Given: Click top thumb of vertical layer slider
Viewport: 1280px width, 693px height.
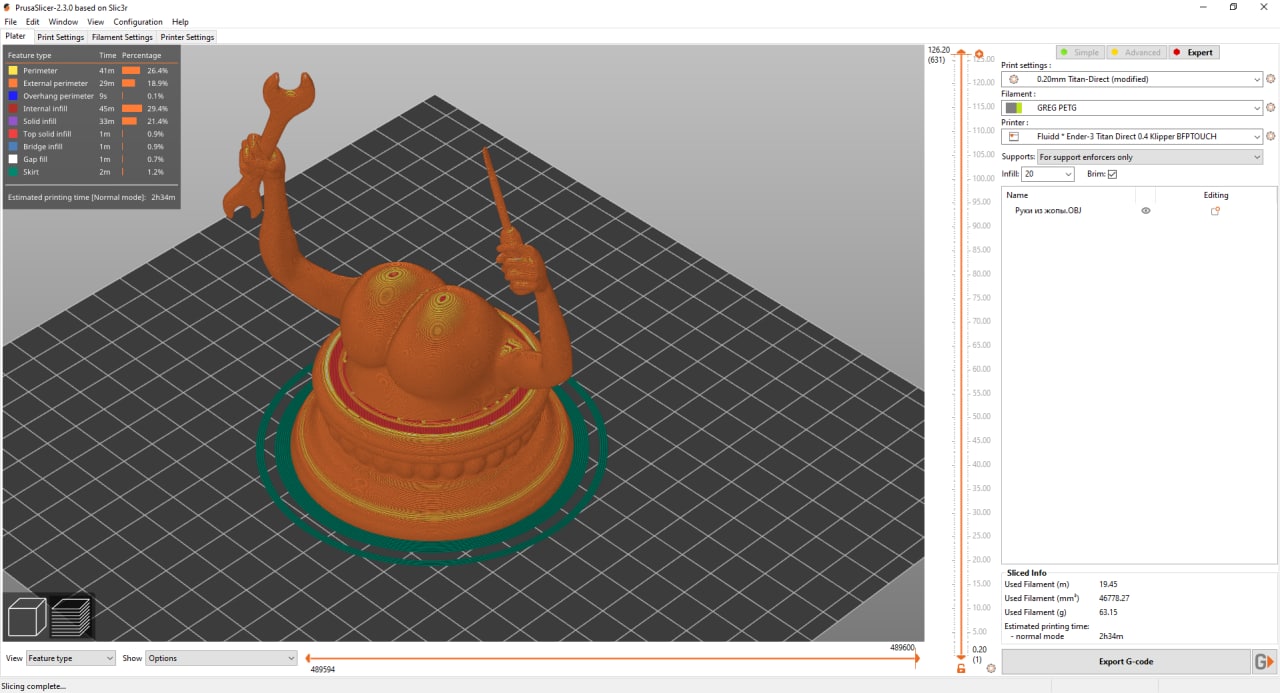Looking at the screenshot, I should point(961,52).
